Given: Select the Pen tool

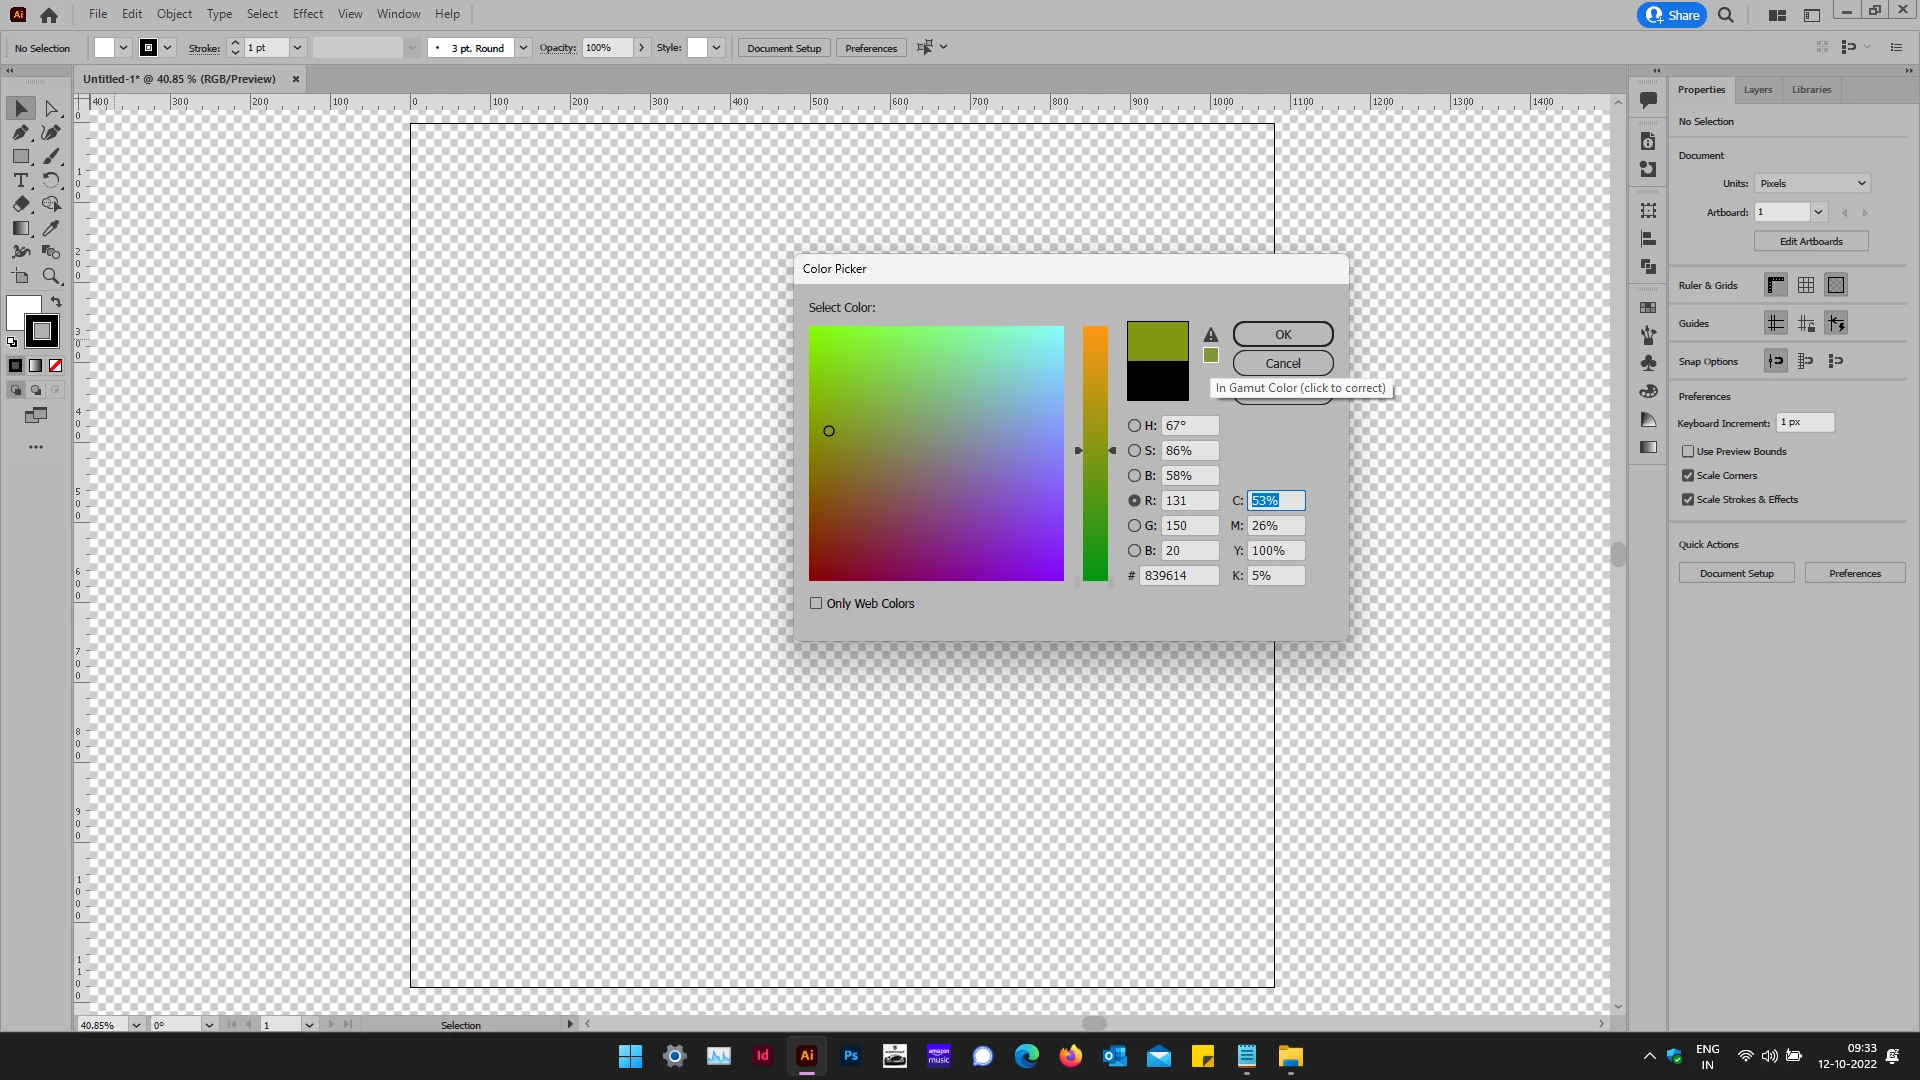Looking at the screenshot, I should 20,132.
